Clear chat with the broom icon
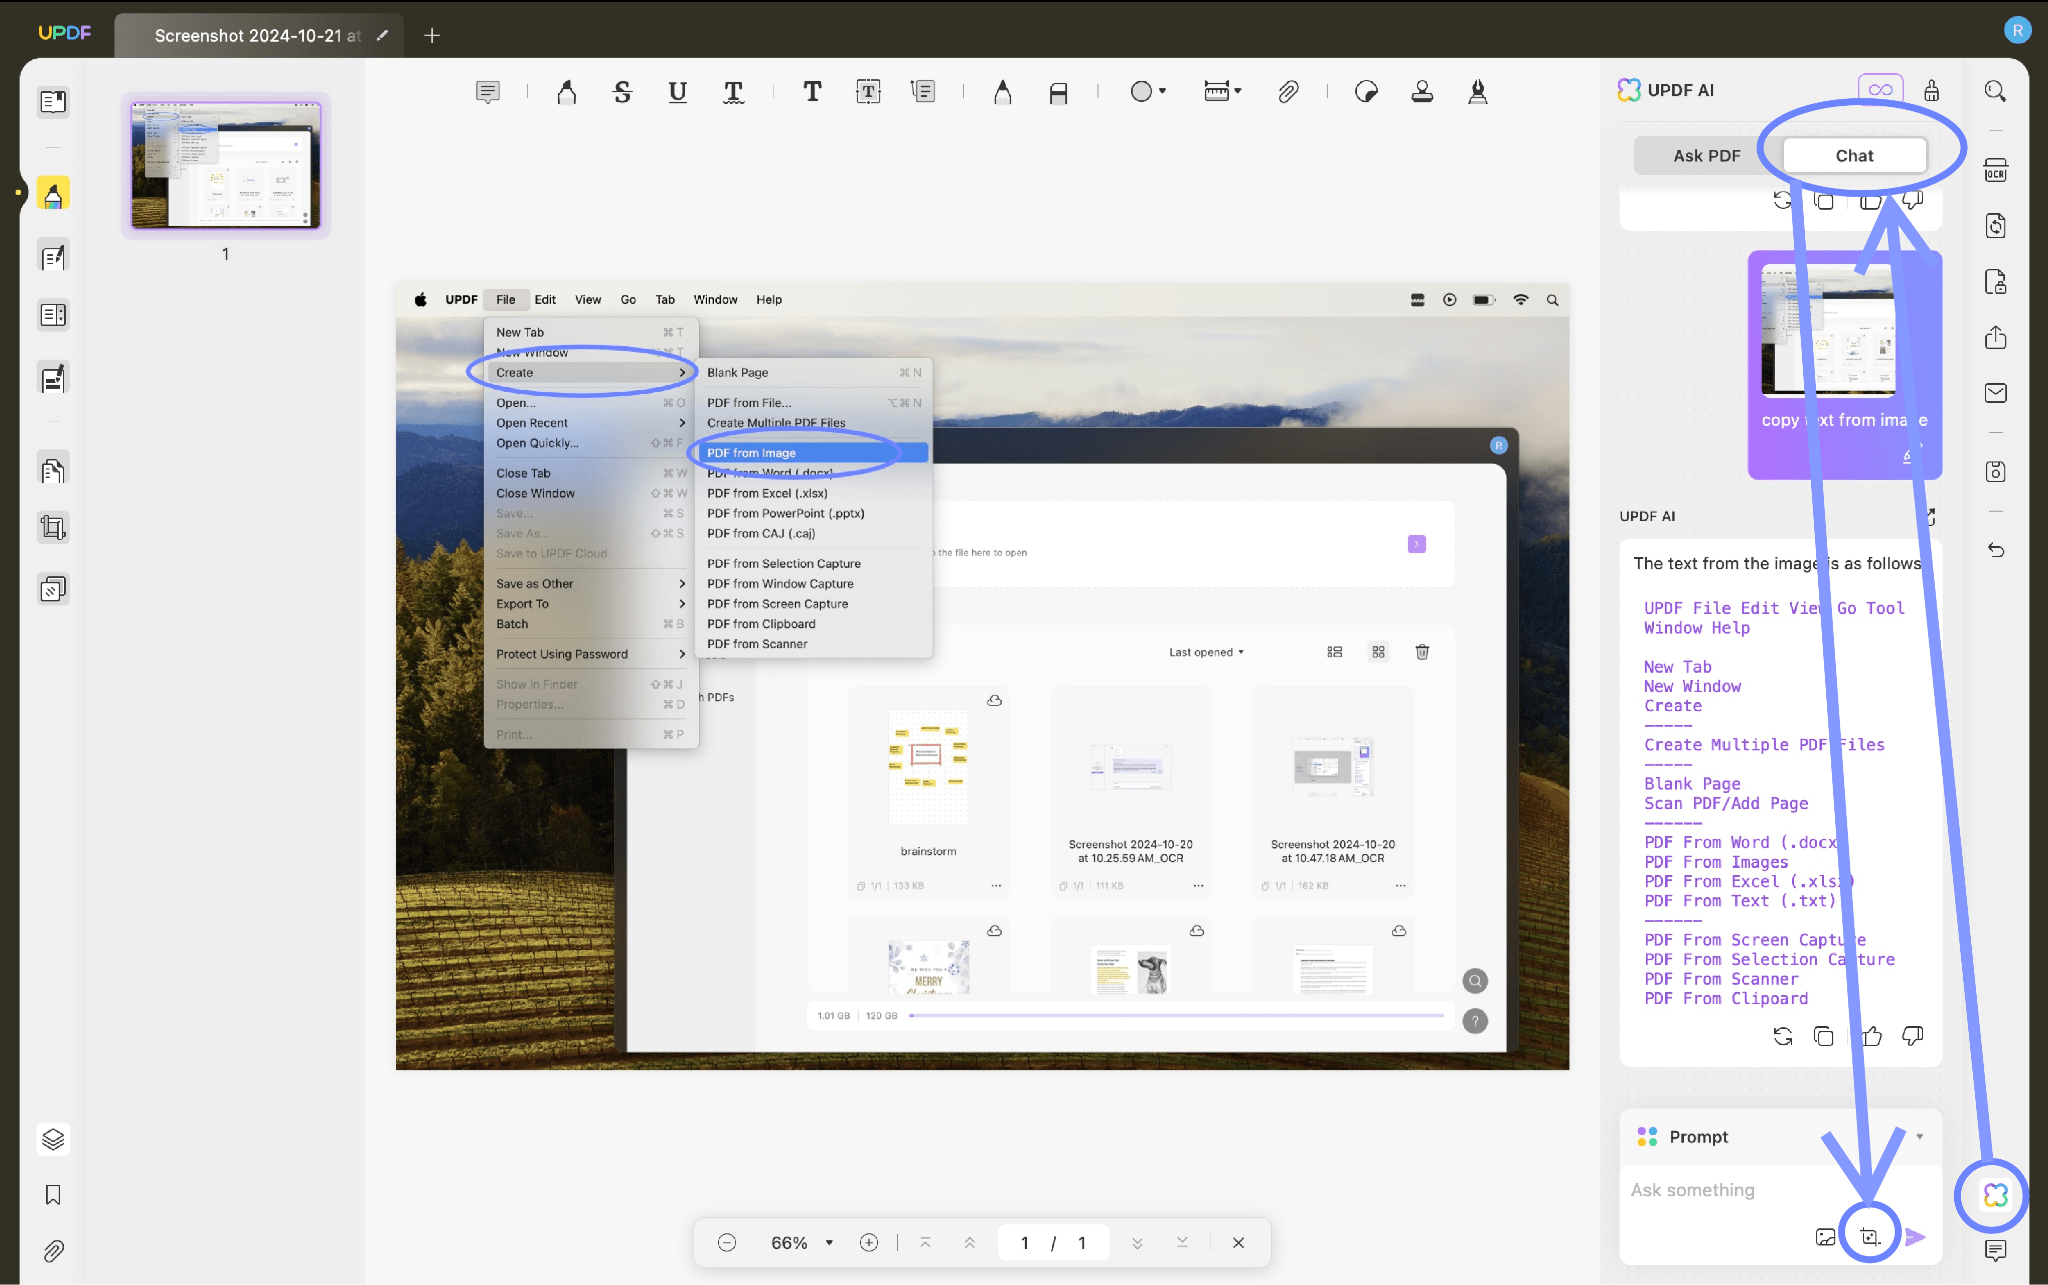Viewport: 2048px width, 1285px height. (x=1932, y=90)
